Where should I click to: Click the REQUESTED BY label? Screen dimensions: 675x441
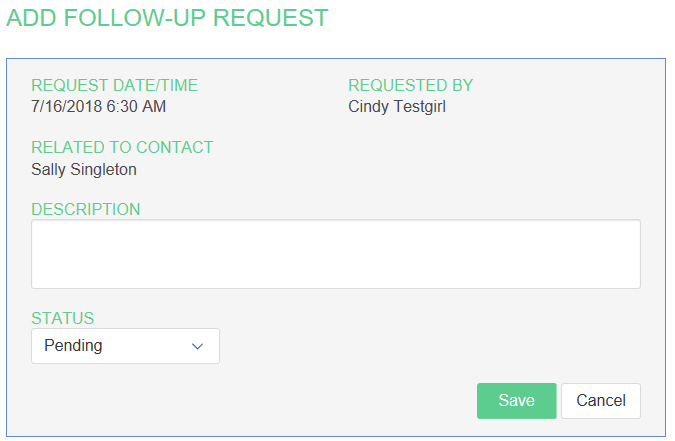(x=411, y=85)
